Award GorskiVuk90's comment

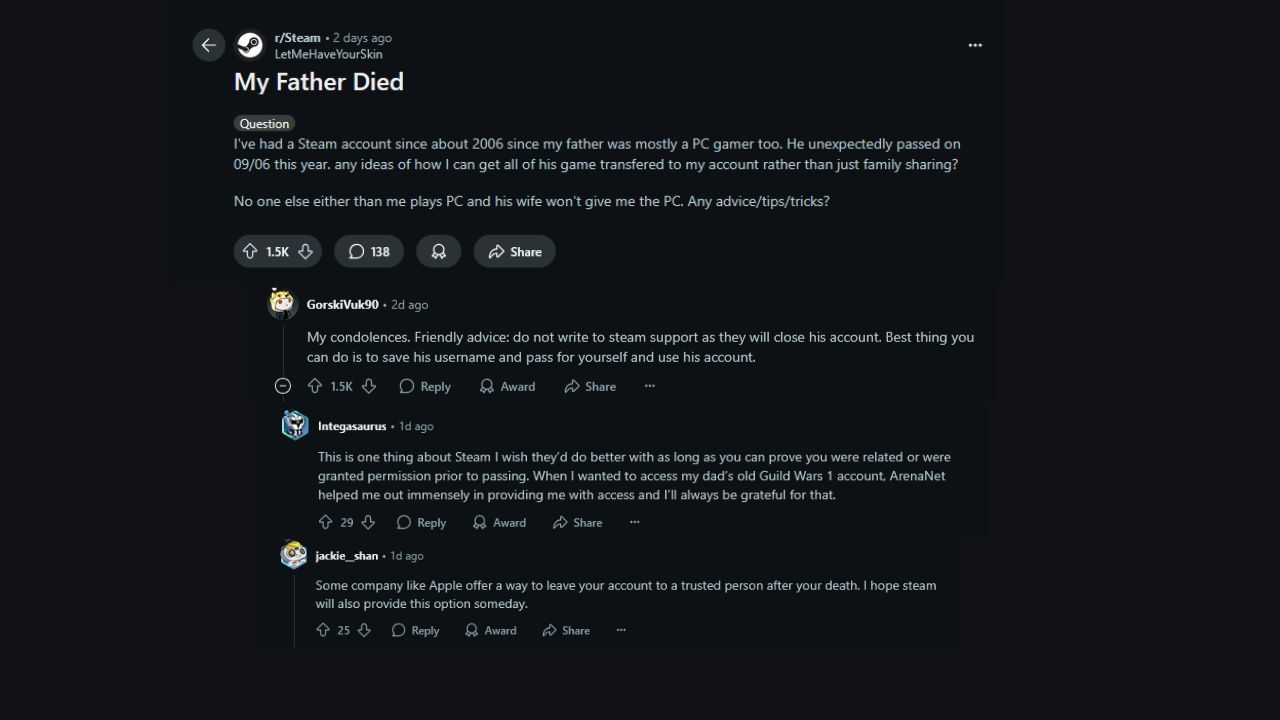[x=507, y=386]
